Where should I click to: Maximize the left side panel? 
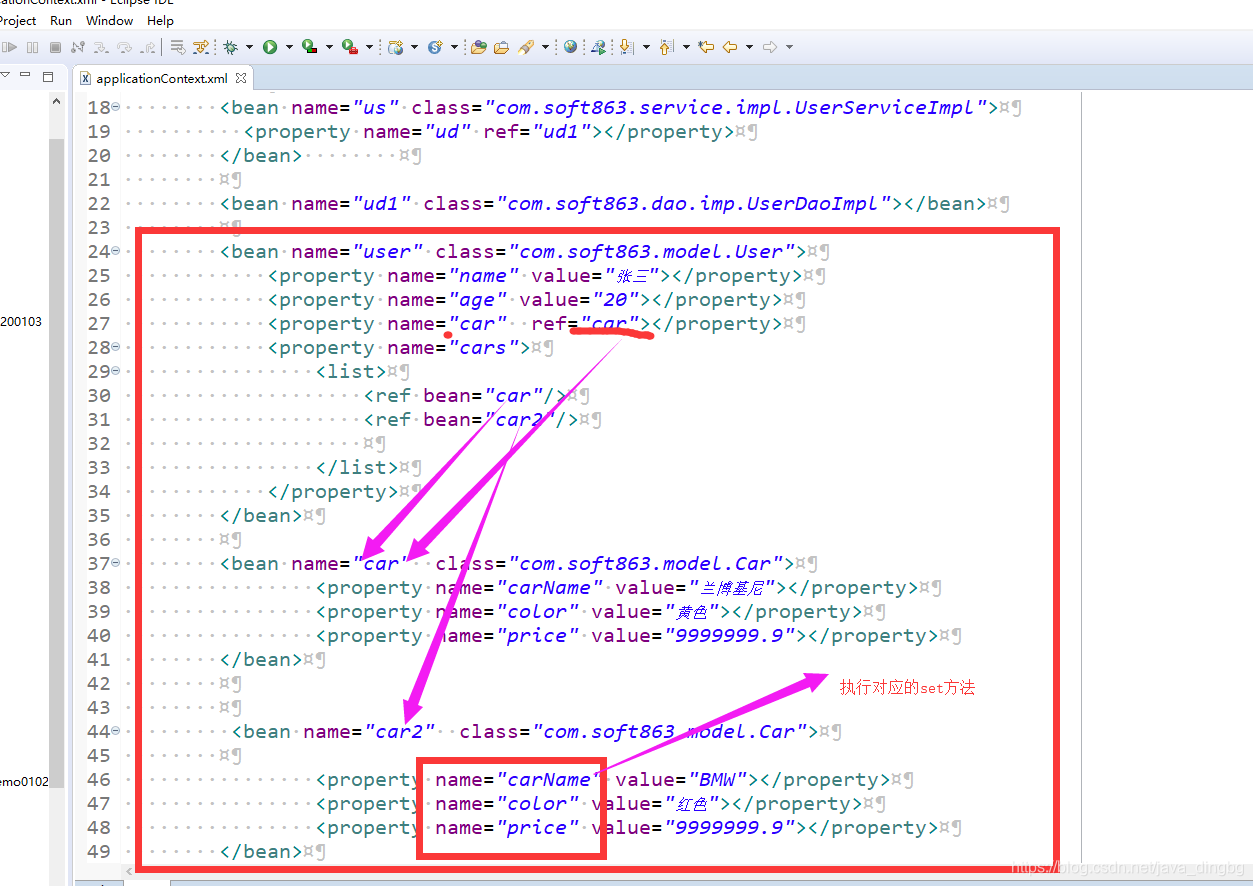click(x=48, y=76)
